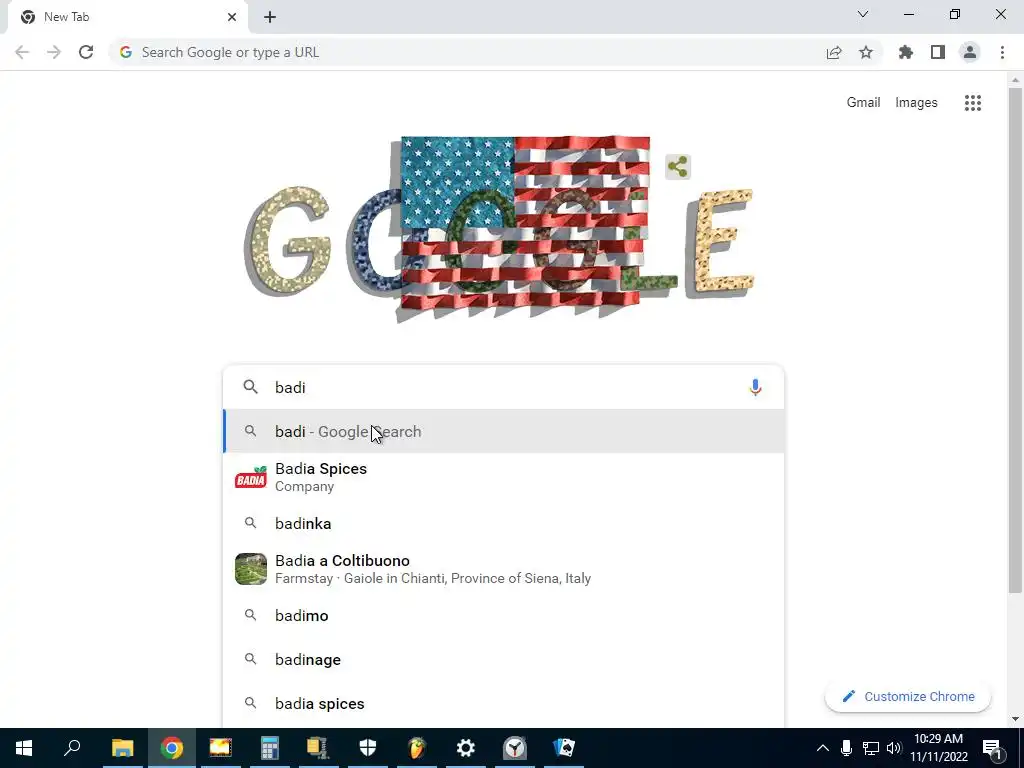The height and width of the screenshot is (768, 1024).
Task: Click the browser forward arrow
Action: (x=54, y=52)
